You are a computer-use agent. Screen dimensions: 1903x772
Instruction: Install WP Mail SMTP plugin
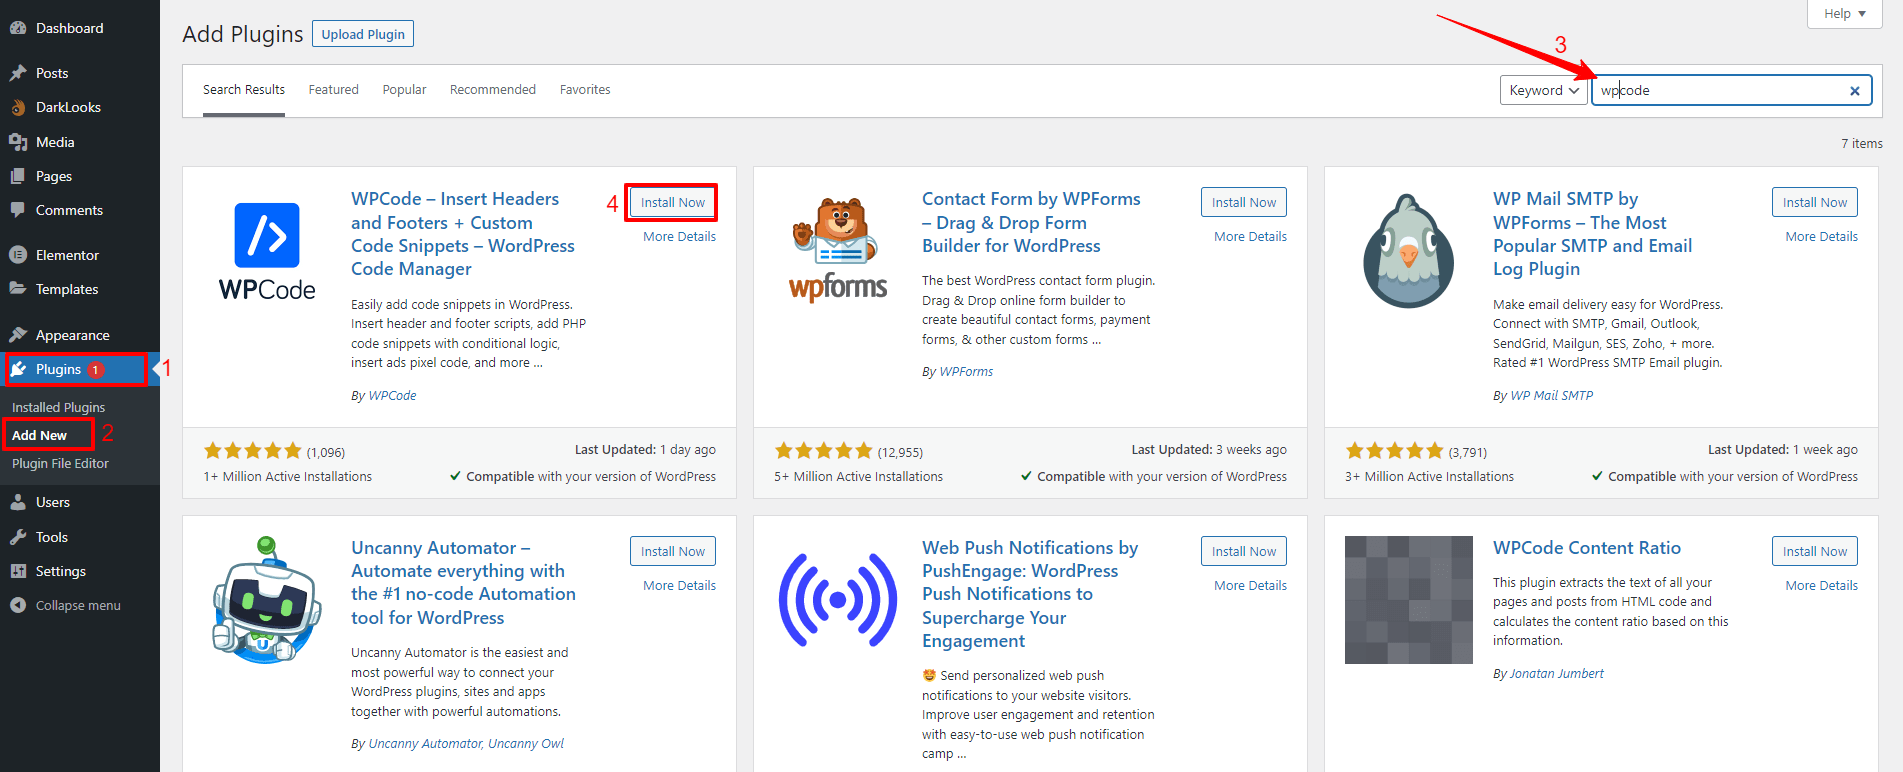1815,202
